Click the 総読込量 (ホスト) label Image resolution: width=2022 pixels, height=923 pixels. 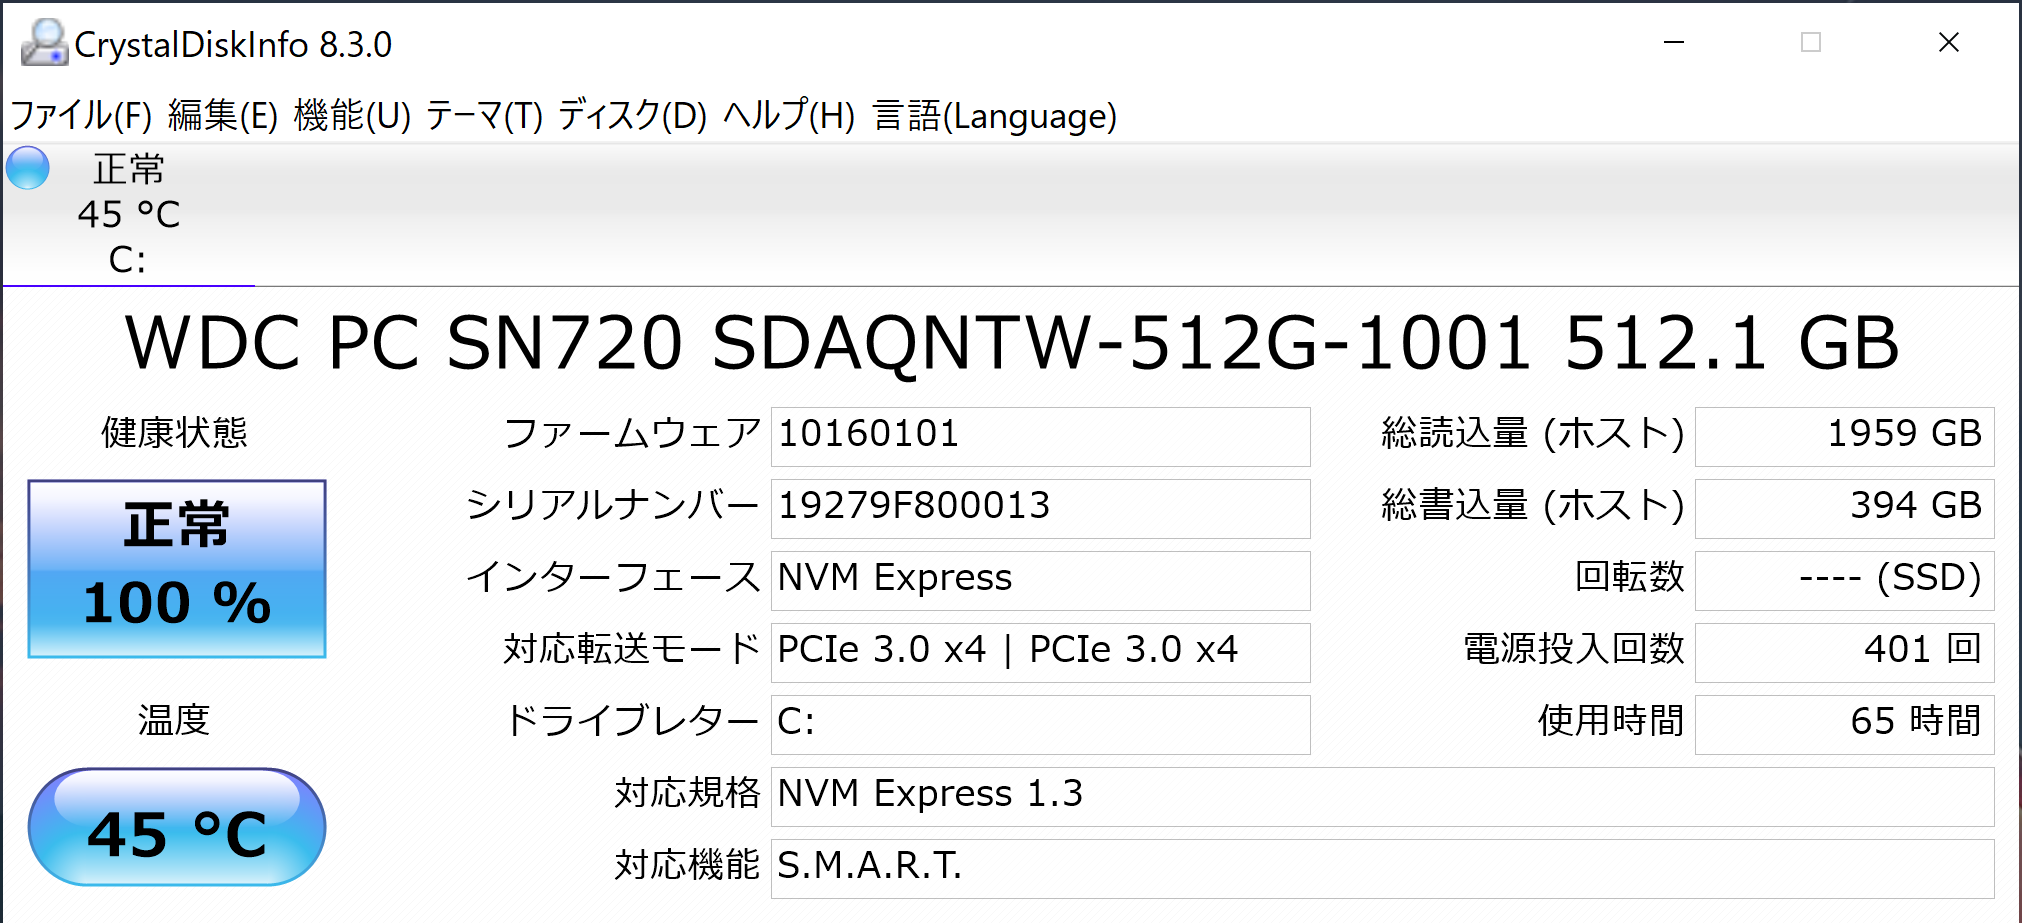[1533, 434]
